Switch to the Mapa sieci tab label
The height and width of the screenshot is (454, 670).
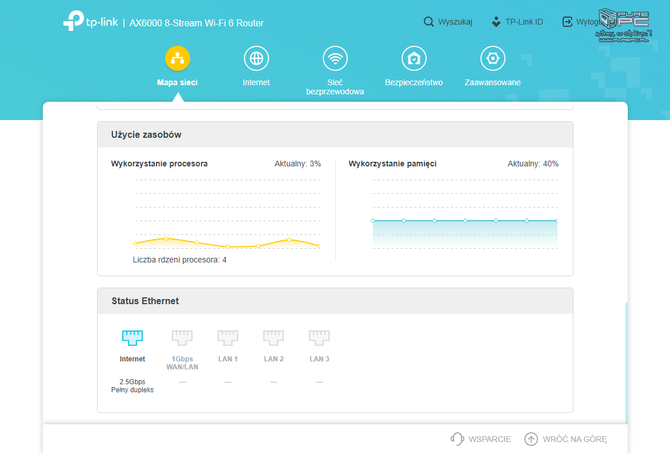pos(177,83)
